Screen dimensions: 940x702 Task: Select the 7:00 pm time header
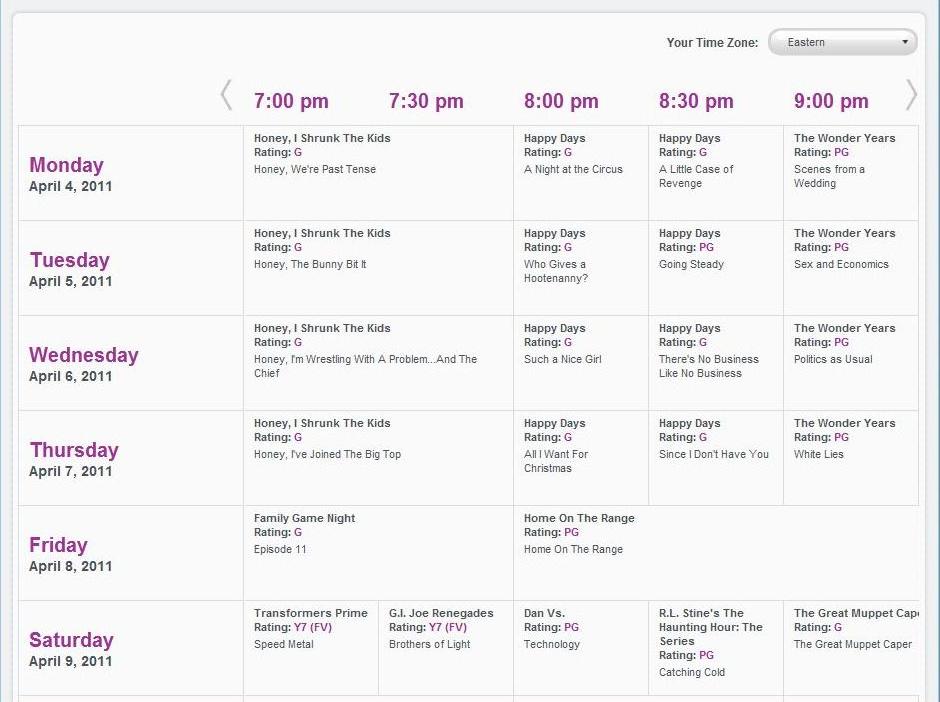[x=291, y=101]
